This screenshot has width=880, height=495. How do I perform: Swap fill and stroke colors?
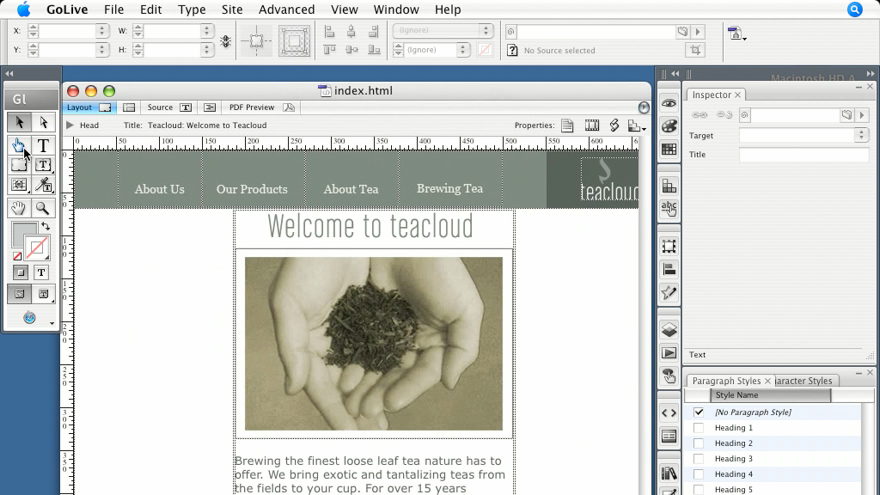pos(45,226)
